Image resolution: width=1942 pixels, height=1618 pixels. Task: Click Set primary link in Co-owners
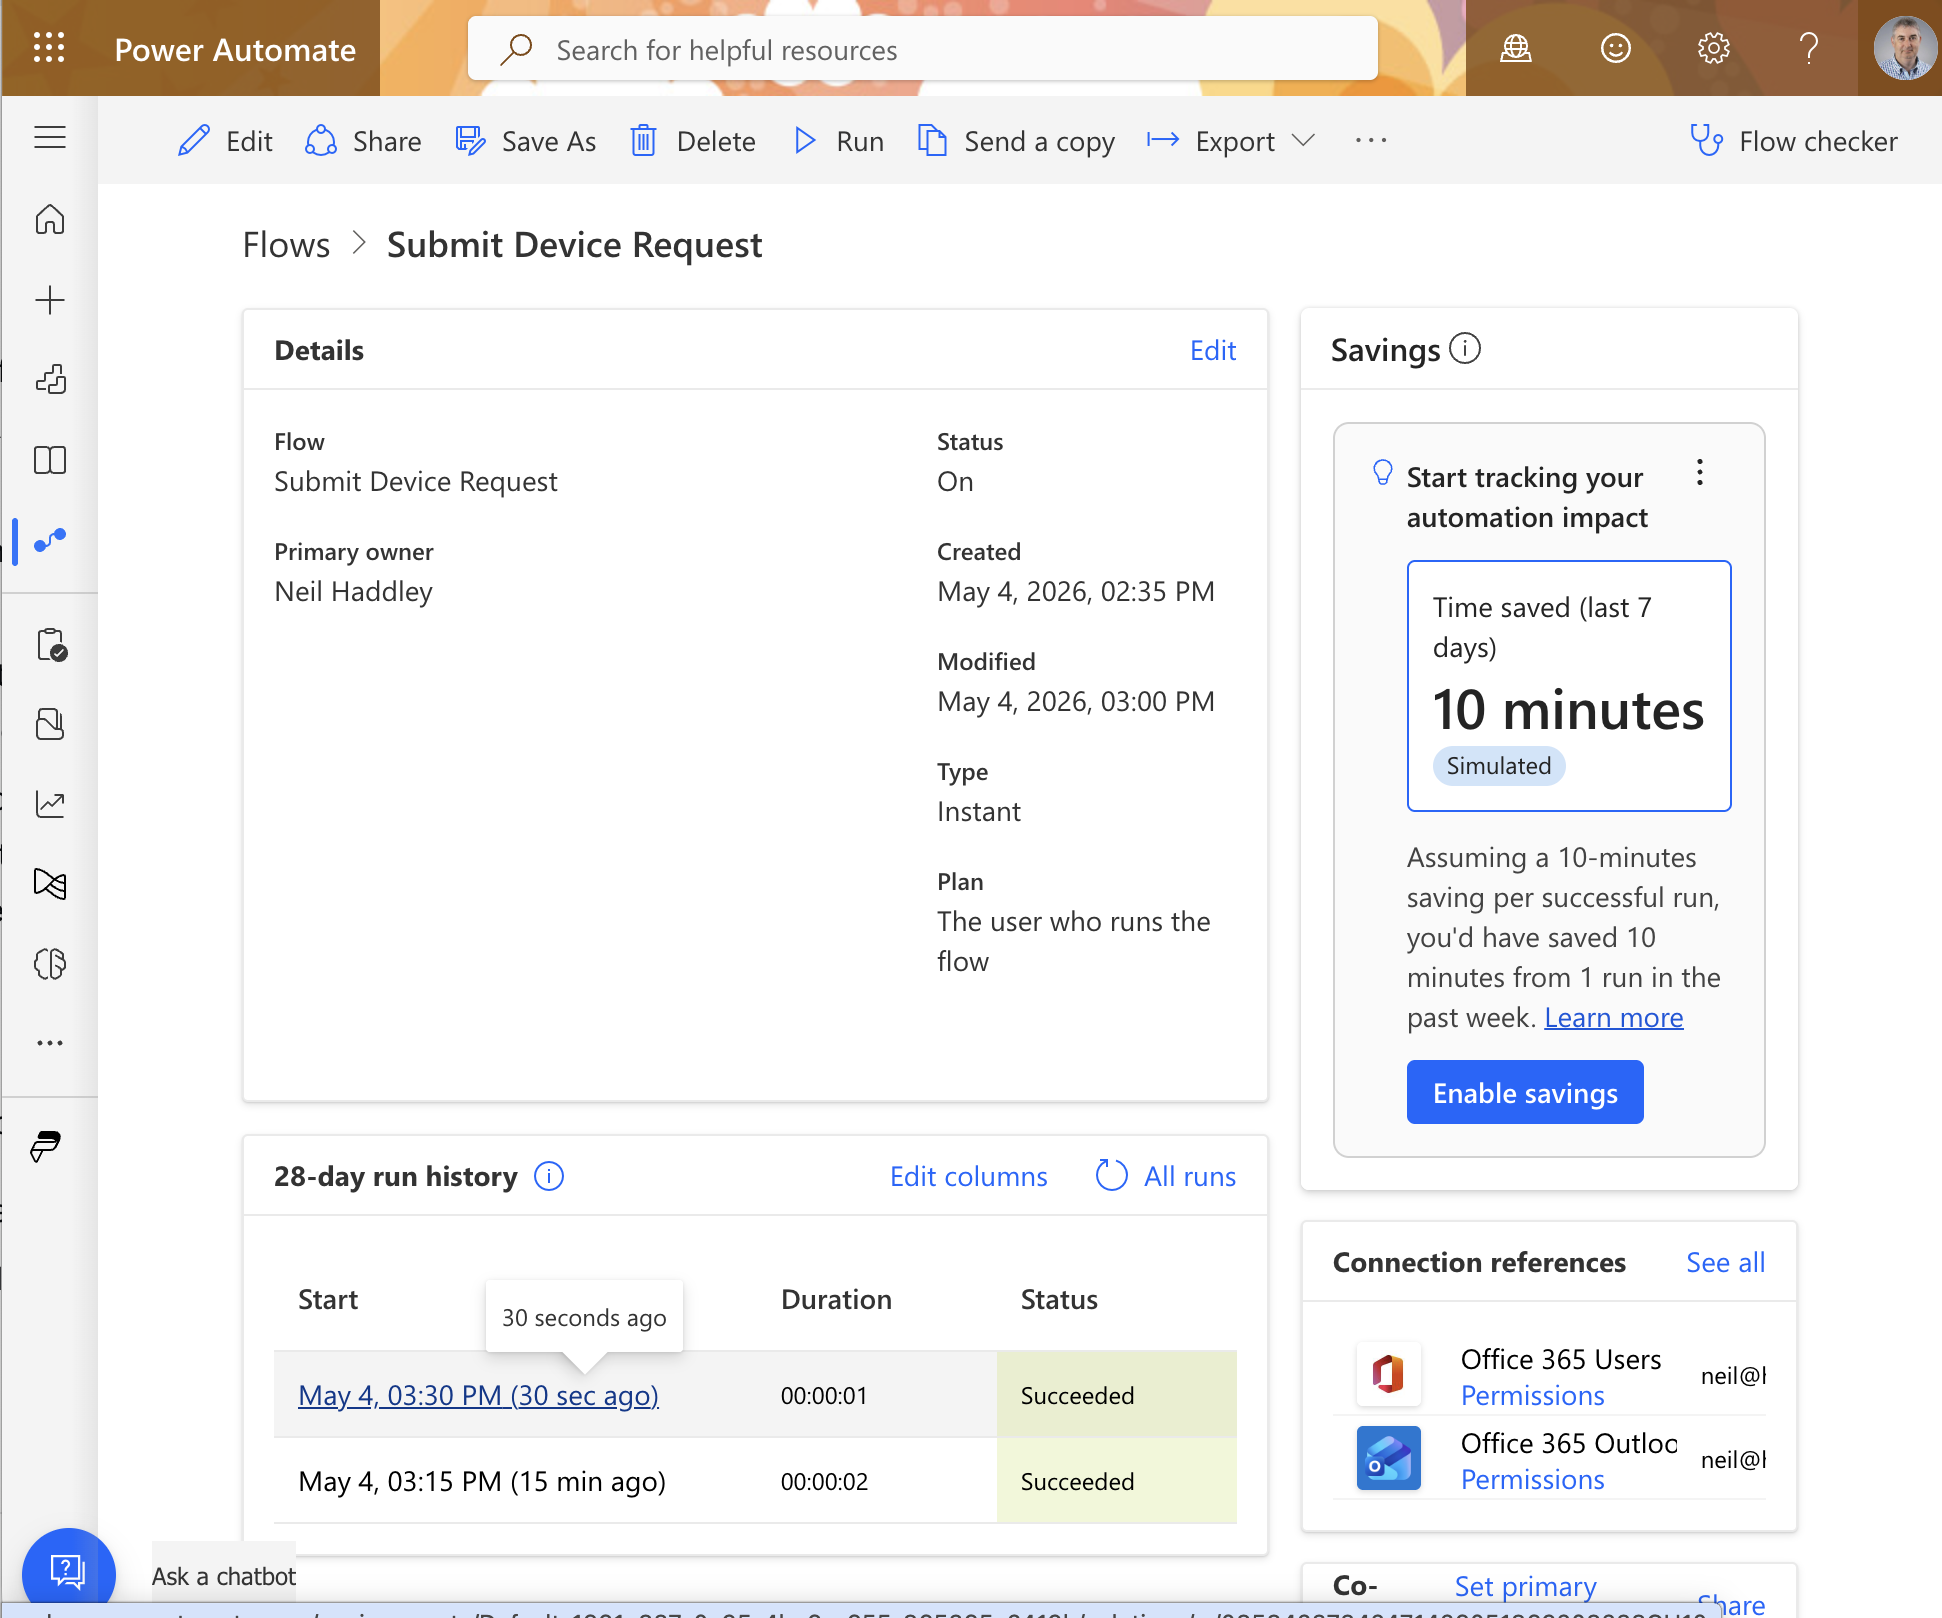(x=1525, y=1586)
